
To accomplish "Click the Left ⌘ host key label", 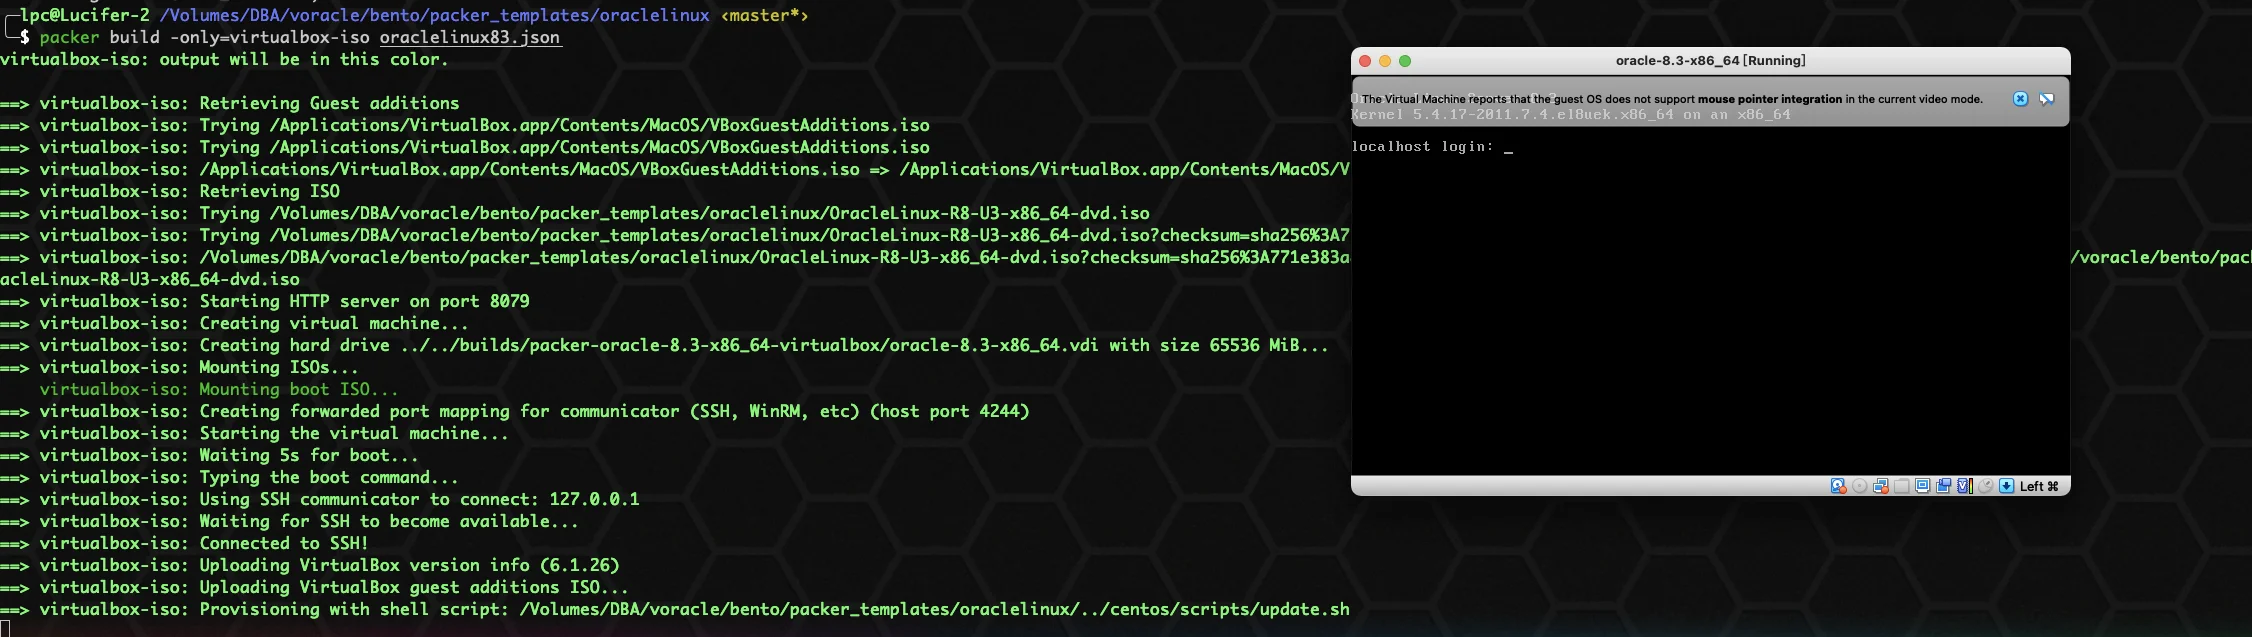I will click(x=2038, y=486).
